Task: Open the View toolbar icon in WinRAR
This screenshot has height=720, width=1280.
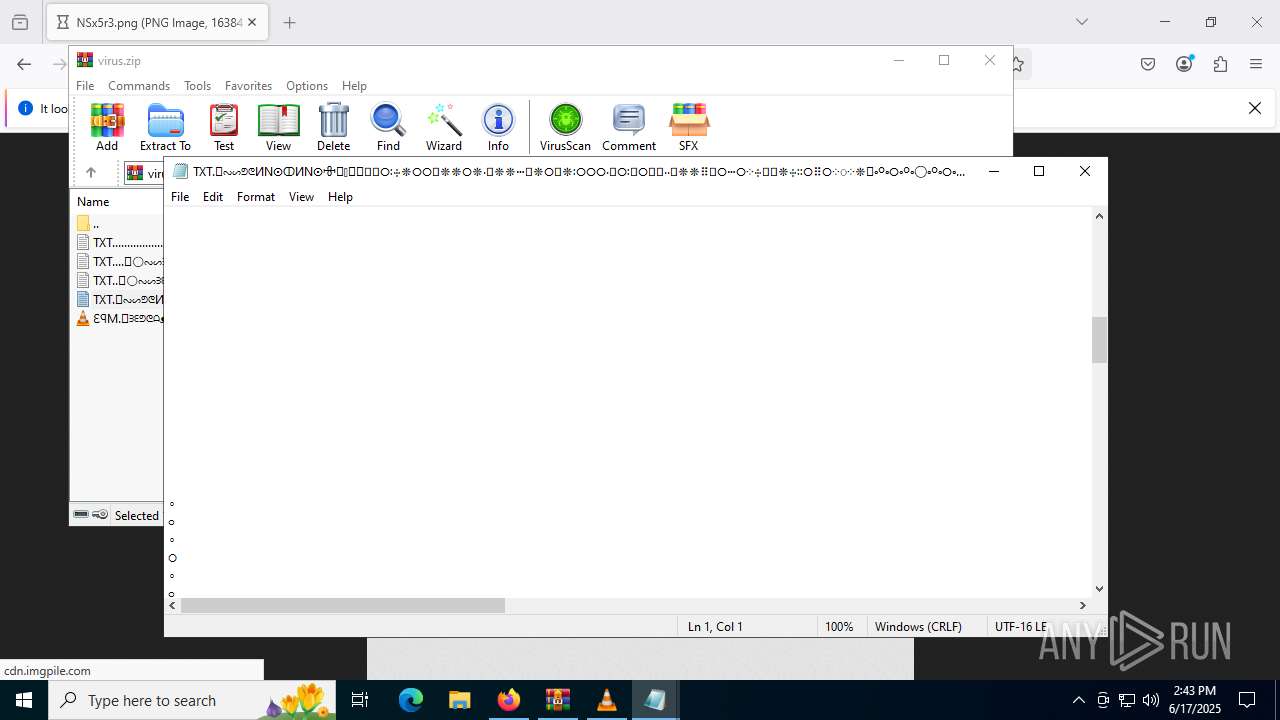Action: [278, 127]
